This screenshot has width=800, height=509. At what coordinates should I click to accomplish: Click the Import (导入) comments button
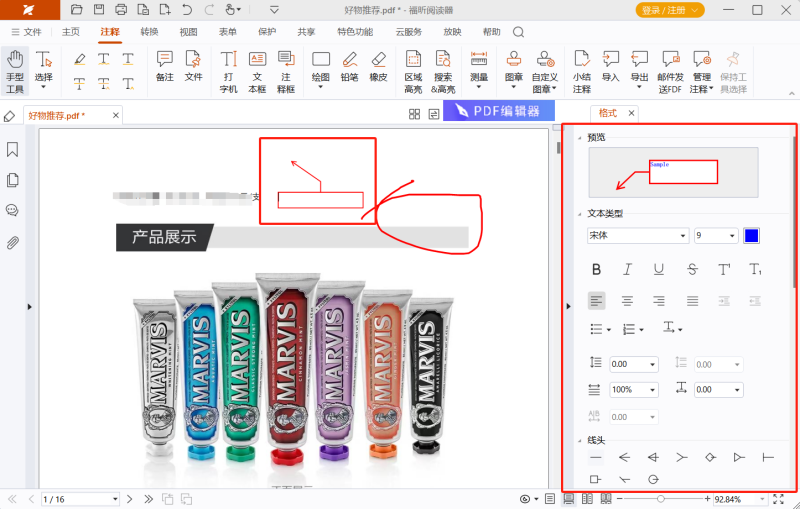point(610,67)
